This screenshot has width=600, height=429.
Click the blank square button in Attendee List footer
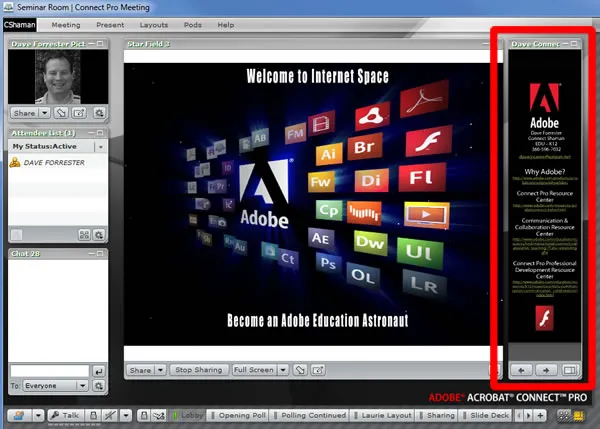coord(16,235)
